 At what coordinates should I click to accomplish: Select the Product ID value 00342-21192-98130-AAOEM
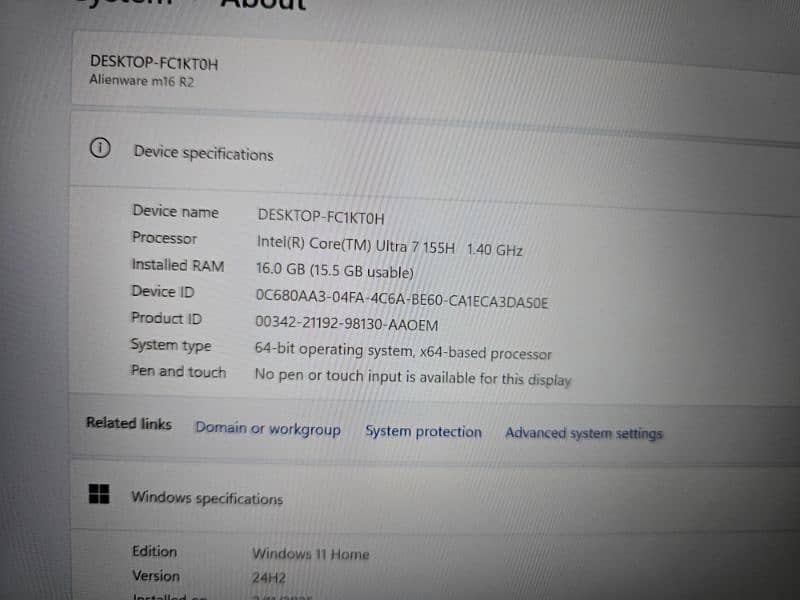[346, 323]
